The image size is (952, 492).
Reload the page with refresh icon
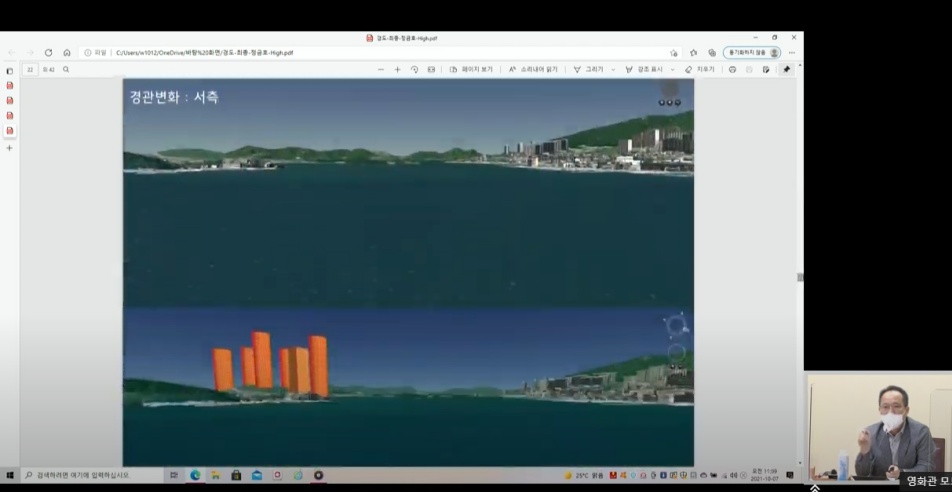(x=48, y=53)
